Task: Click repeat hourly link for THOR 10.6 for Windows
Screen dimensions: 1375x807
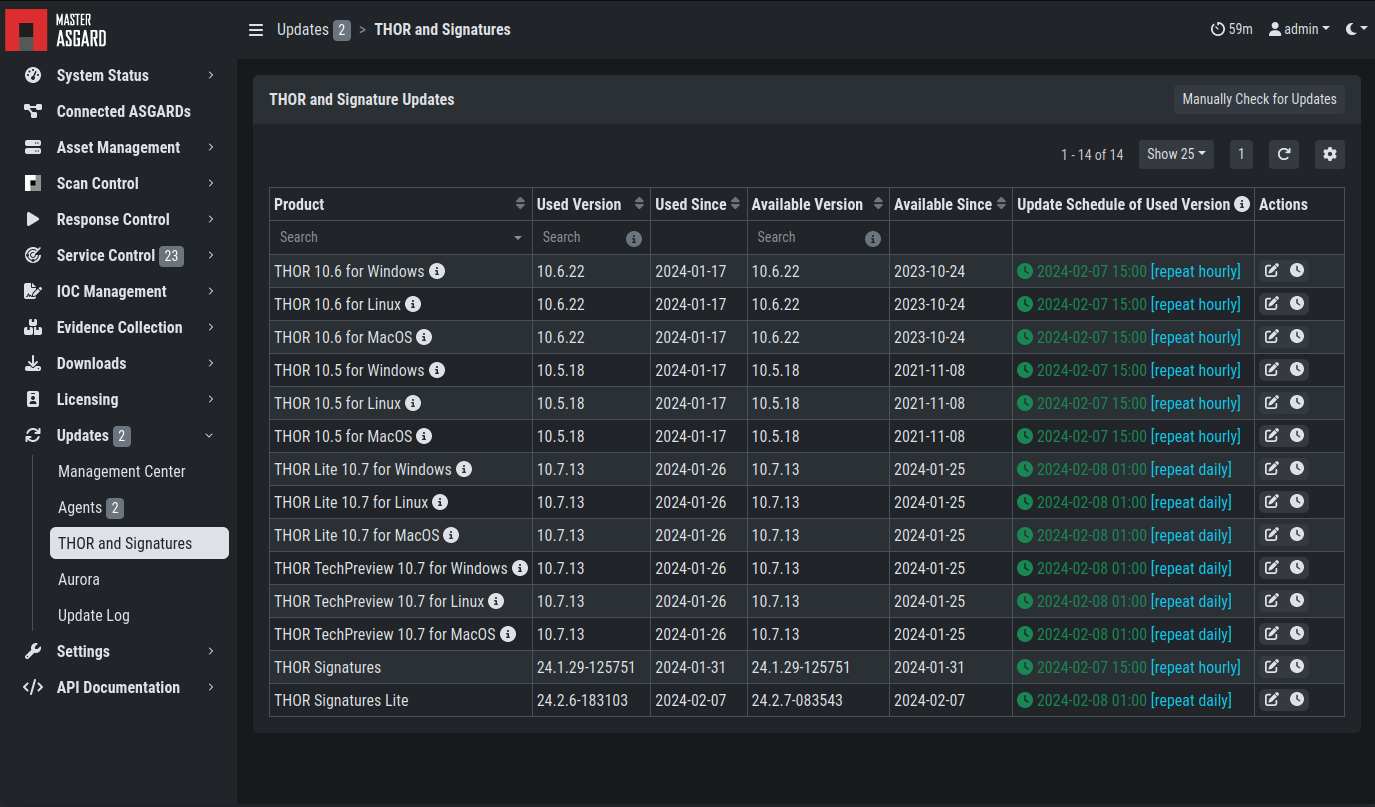Action: coord(1195,271)
